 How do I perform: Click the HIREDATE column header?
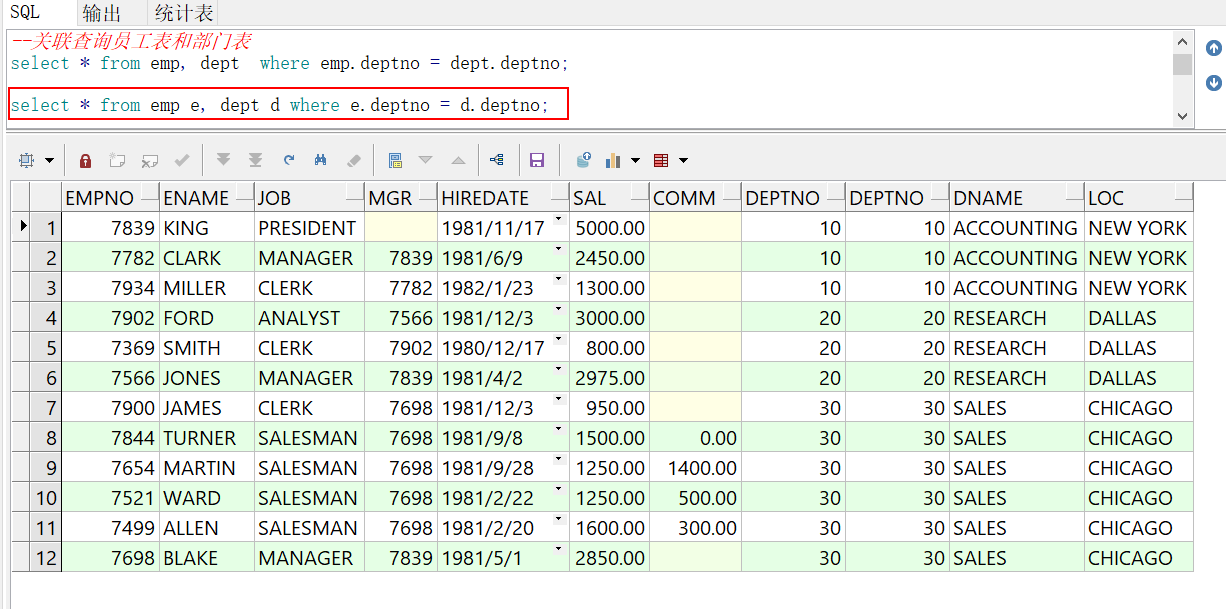point(503,197)
